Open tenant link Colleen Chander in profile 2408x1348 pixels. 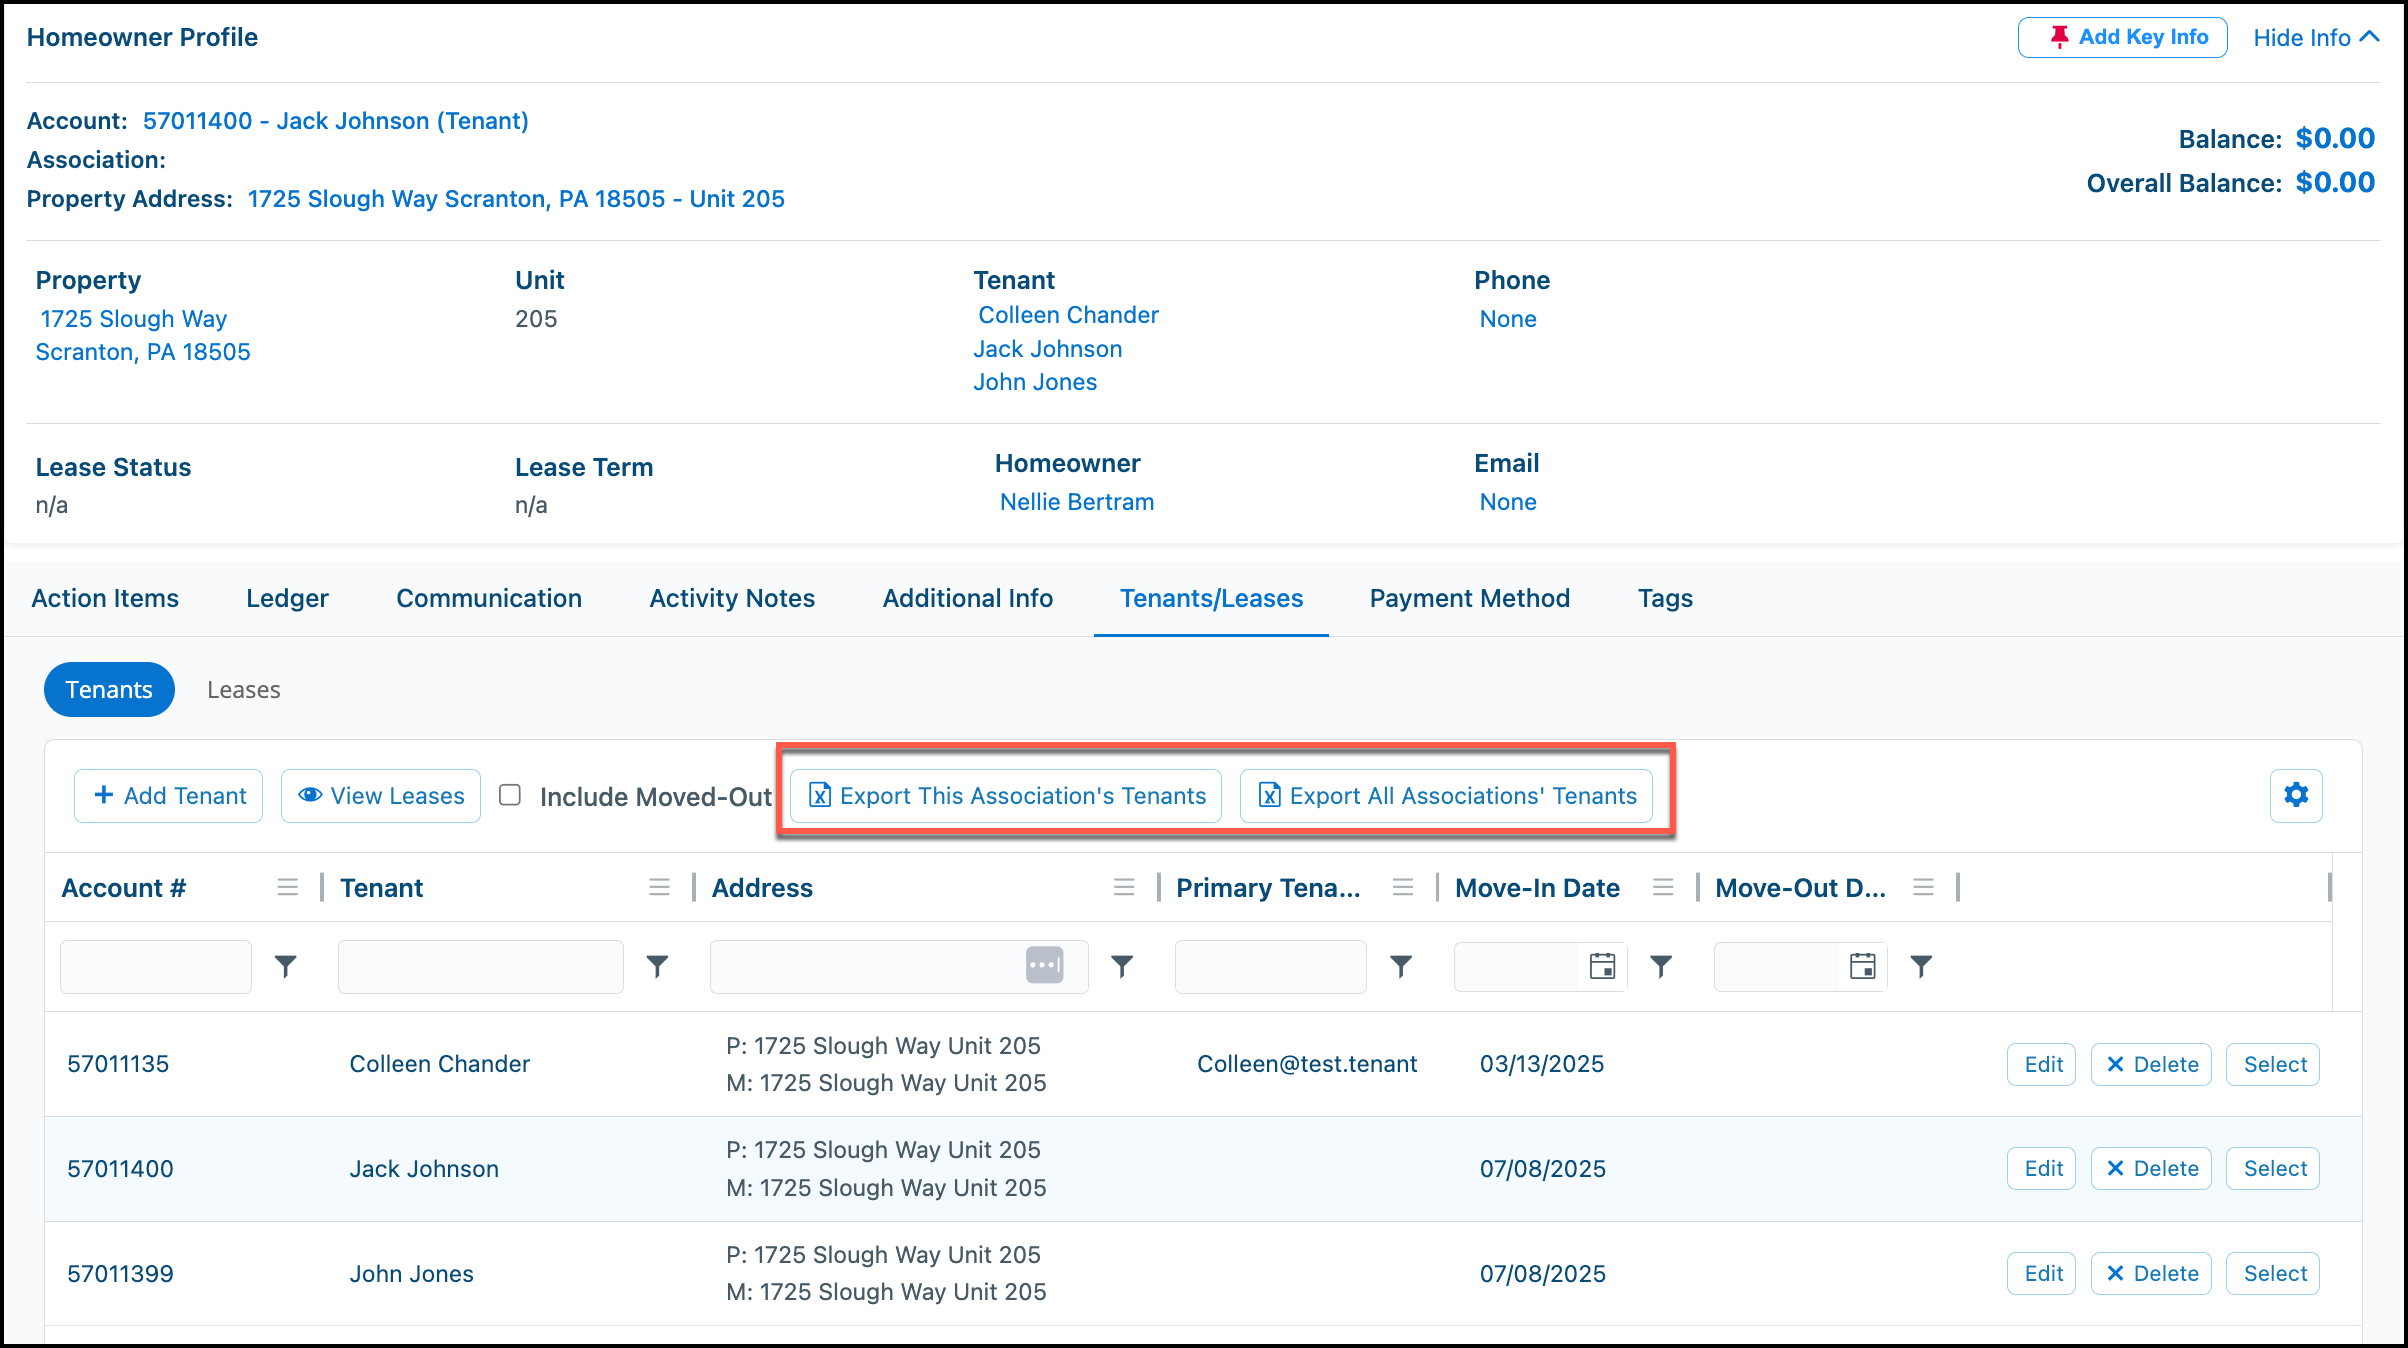click(1068, 315)
